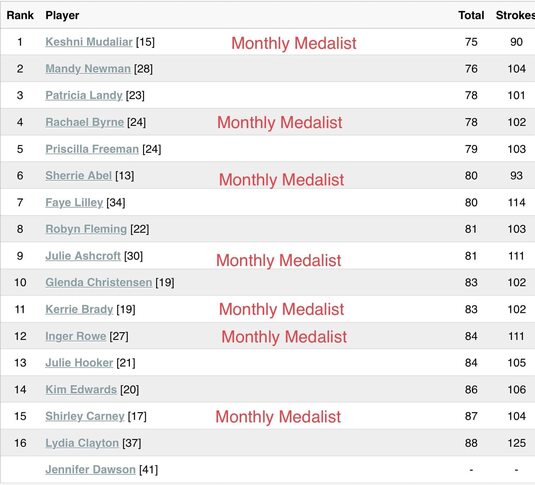
Task: Open Mandy Newman's player link
Action: (x=88, y=69)
